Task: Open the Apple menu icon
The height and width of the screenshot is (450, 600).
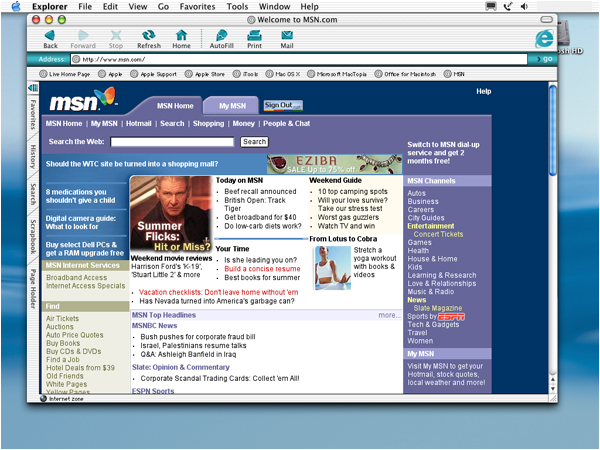Action: point(16,6)
